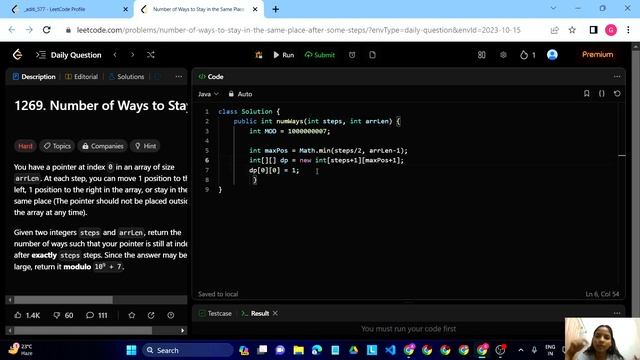Go to next question arrow

click(133, 55)
